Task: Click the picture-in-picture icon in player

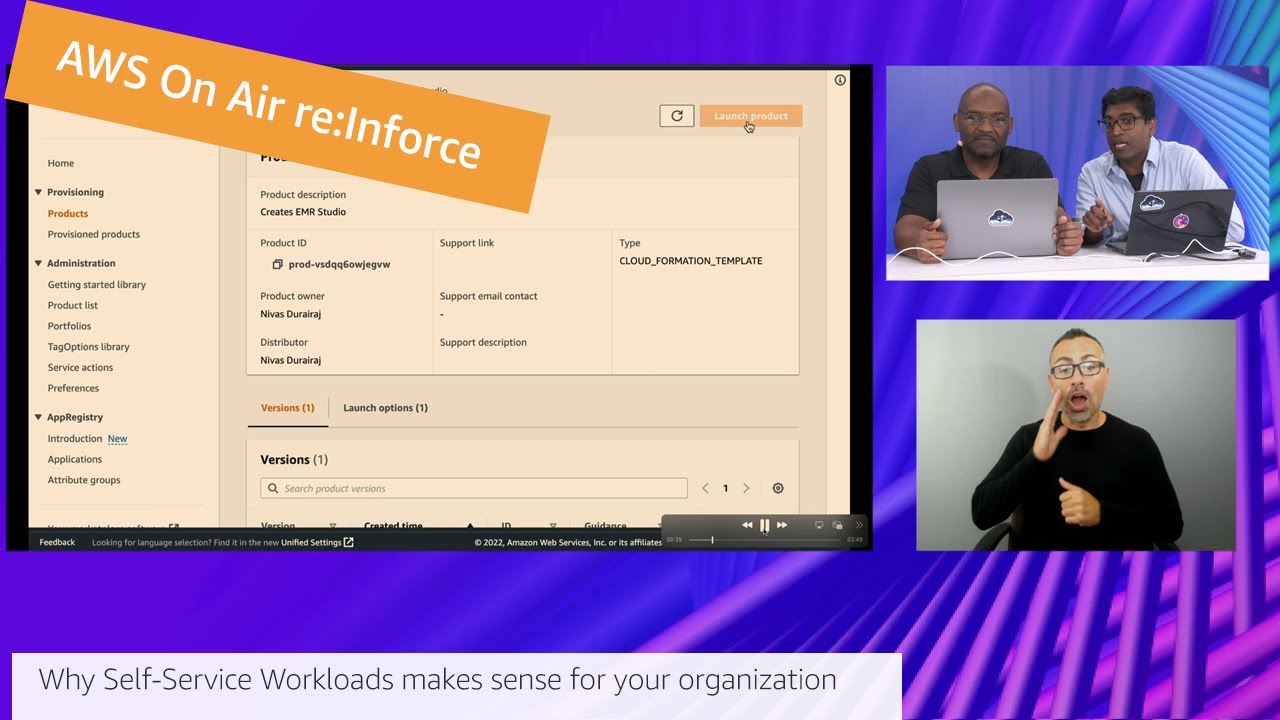Action: (x=838, y=525)
